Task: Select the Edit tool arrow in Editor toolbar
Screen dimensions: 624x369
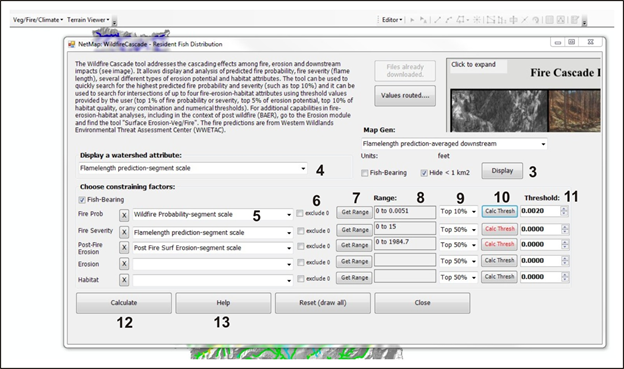Action: point(412,20)
